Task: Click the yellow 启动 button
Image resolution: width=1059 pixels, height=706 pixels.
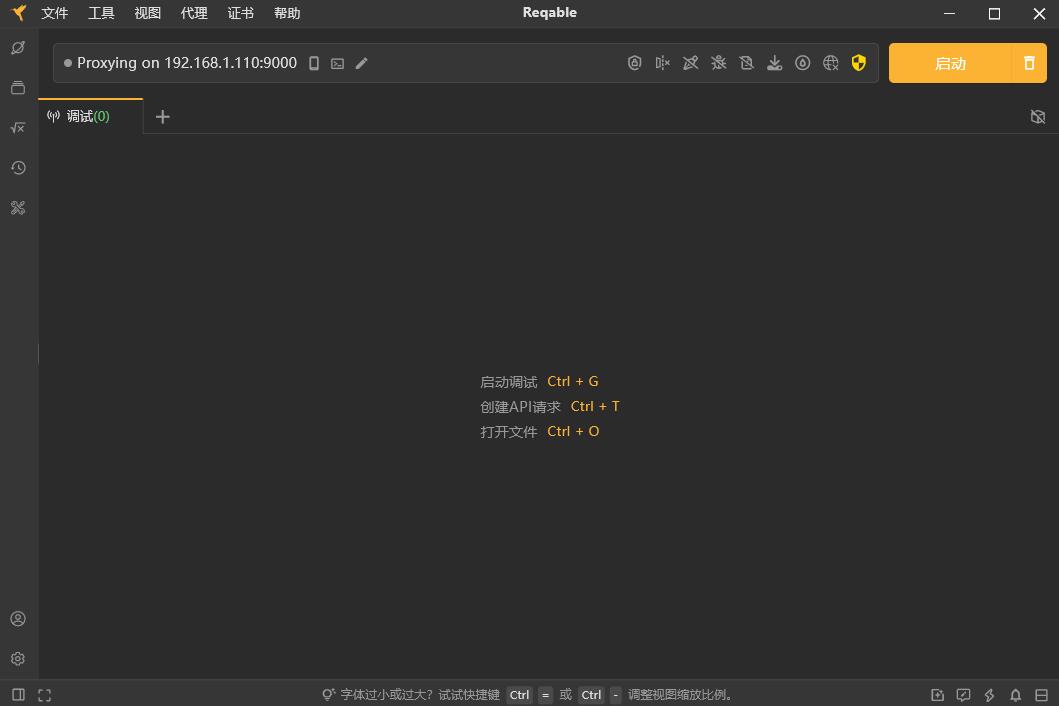Action: point(950,63)
